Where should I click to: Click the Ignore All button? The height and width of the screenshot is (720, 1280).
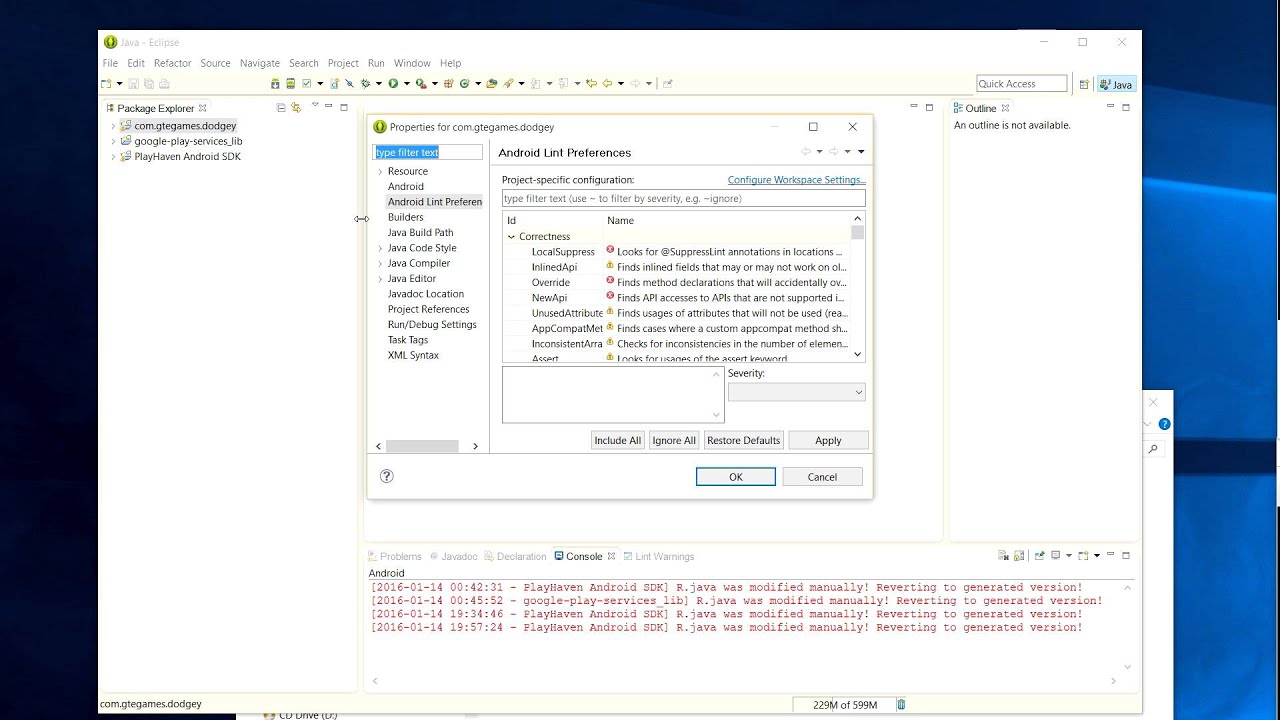click(673, 440)
